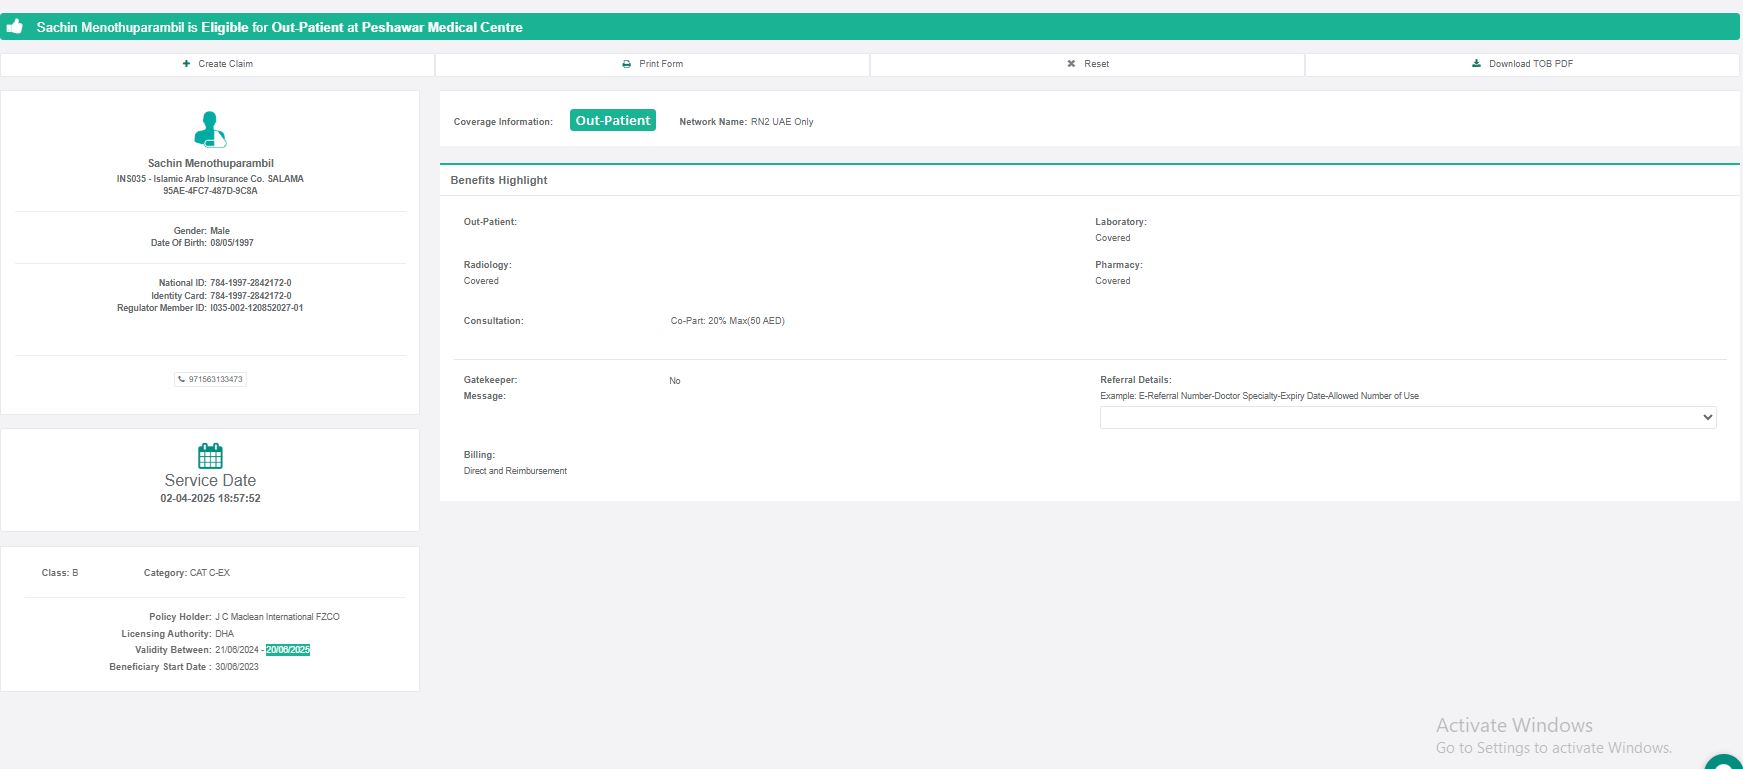The image size is (1743, 769).
Task: Click the Benefits Highlight section header
Action: coord(499,181)
